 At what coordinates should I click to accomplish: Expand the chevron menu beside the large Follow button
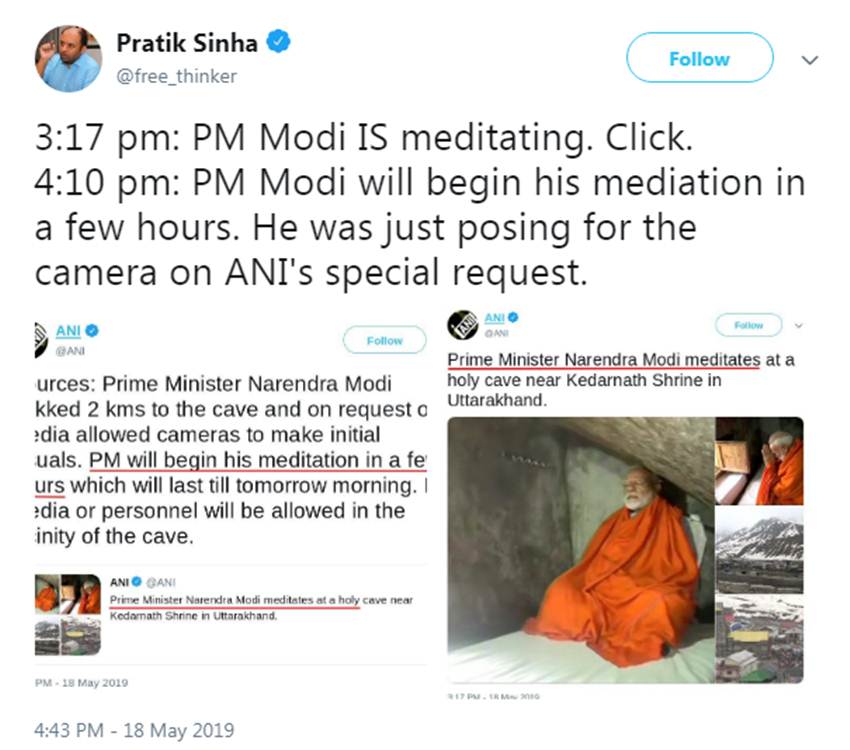[x=811, y=60]
